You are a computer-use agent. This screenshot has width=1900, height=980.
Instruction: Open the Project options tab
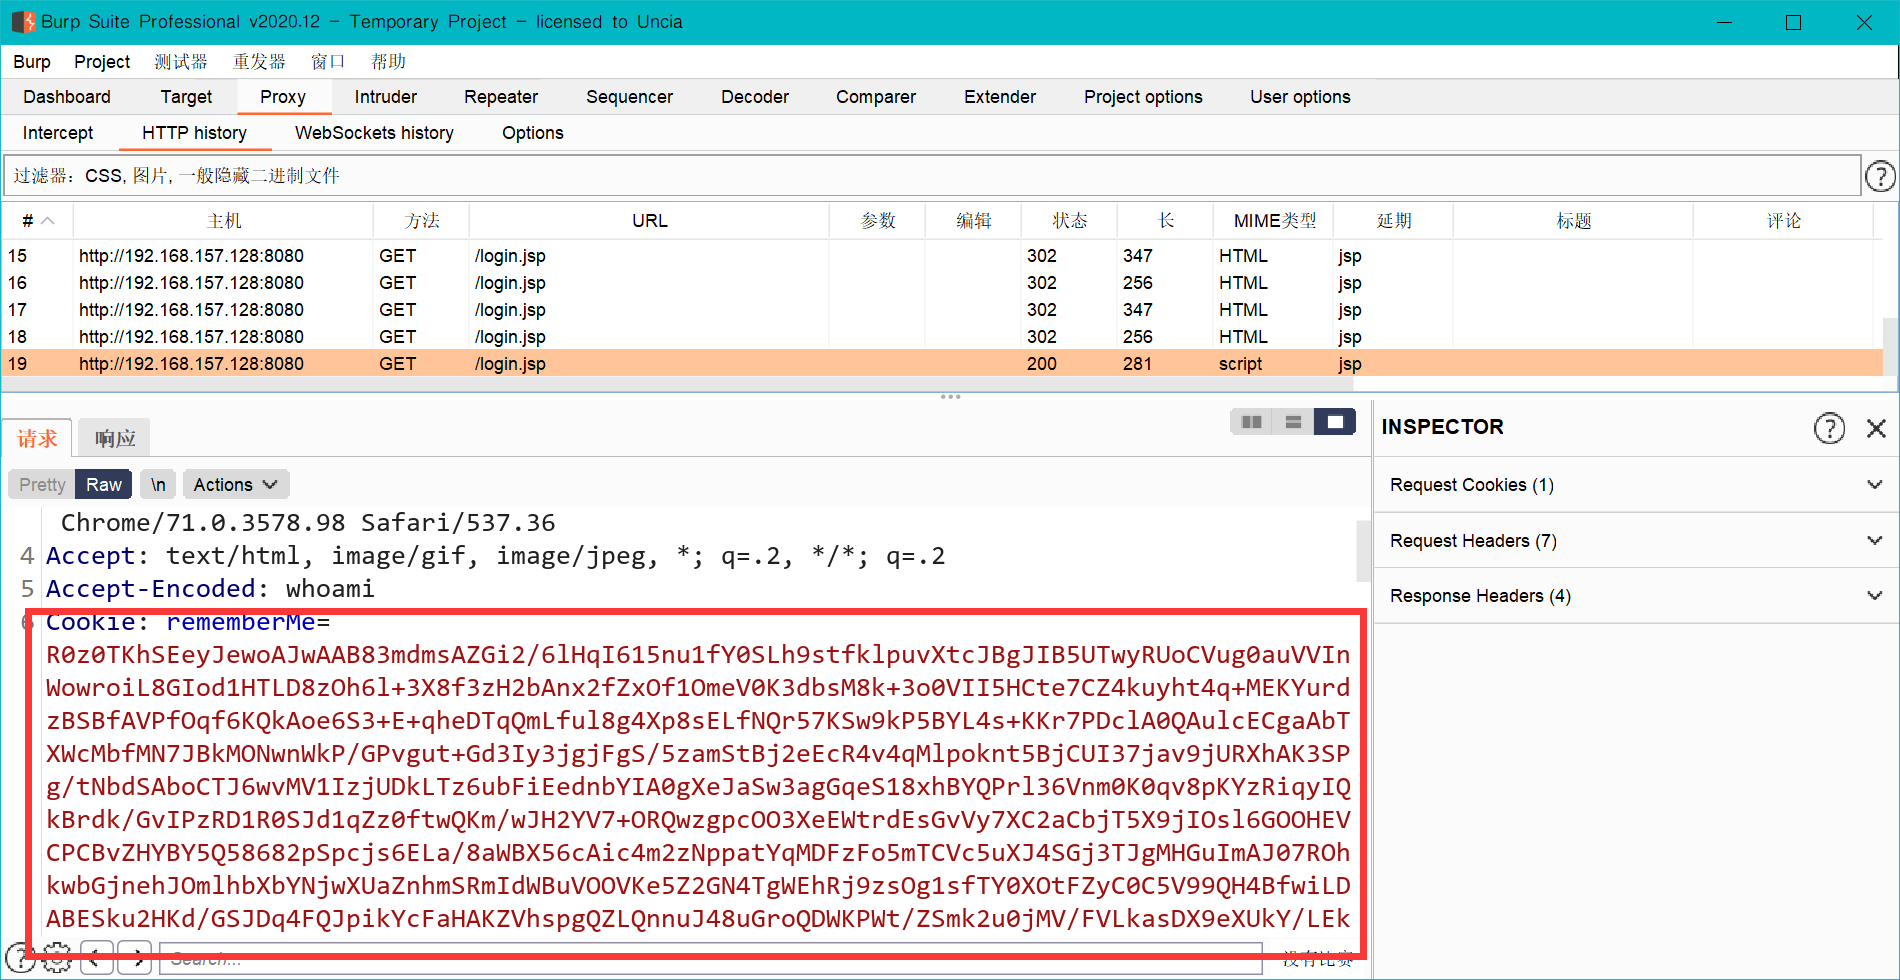point(1143,97)
